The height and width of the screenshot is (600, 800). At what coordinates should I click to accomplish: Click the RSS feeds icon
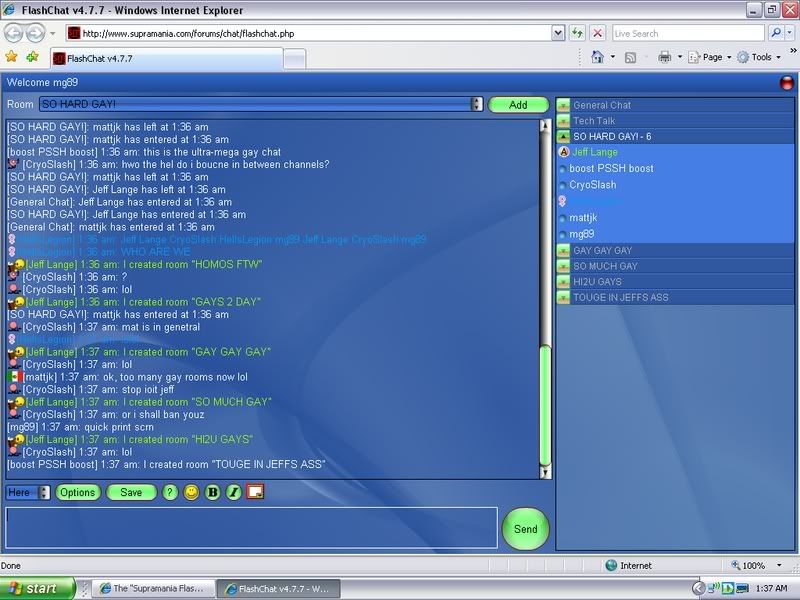pos(631,58)
